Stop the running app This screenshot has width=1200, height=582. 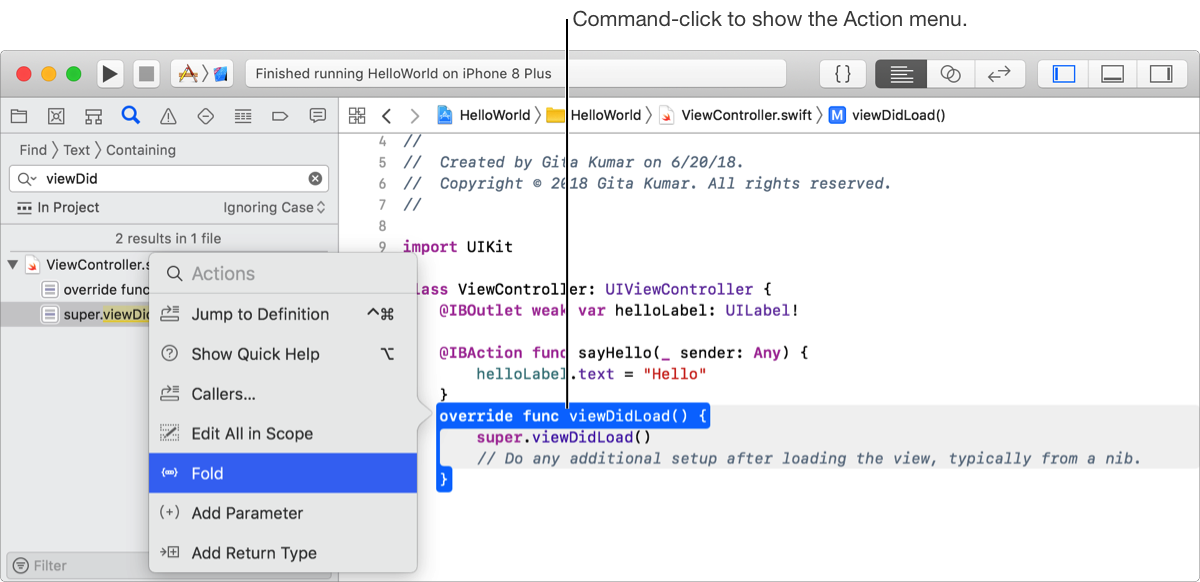[x=147, y=73]
